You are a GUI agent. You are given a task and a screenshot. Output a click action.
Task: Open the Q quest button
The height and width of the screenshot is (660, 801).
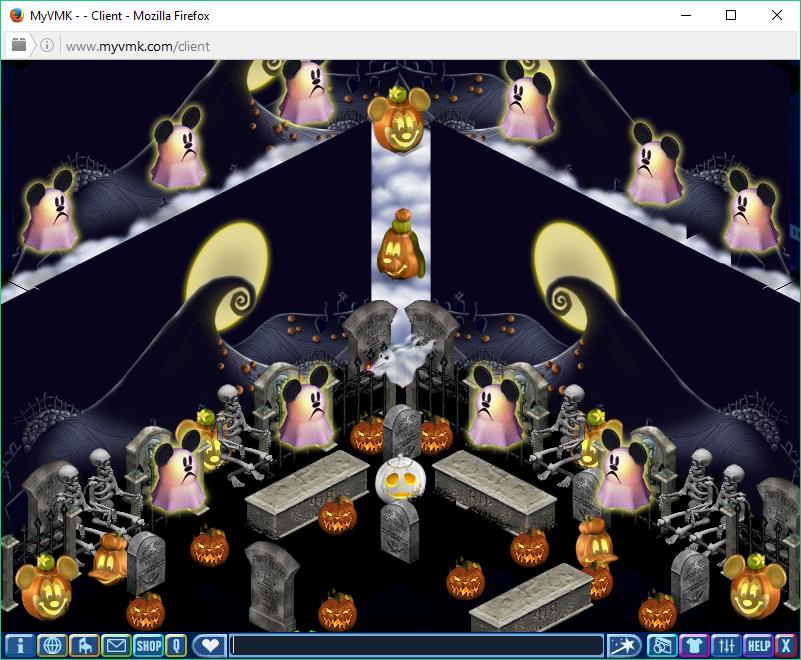point(176,645)
